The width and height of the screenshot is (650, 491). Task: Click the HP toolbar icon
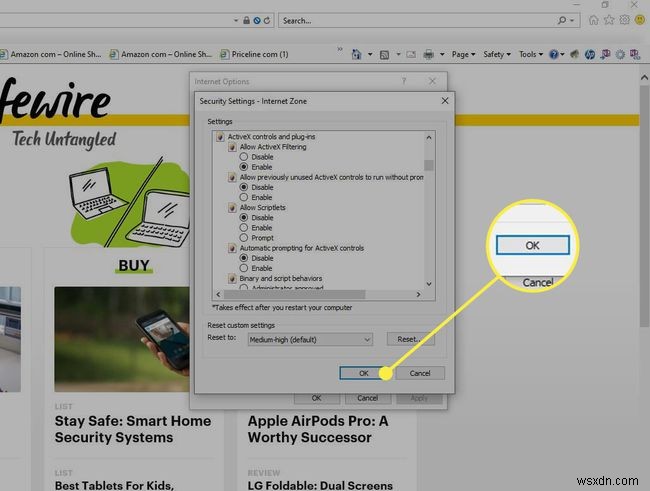tap(589, 54)
